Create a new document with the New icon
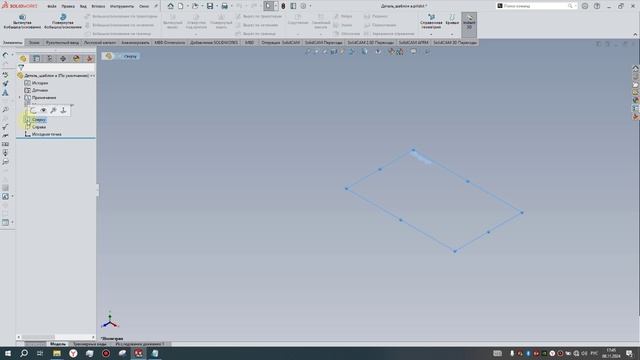Viewport: 640px width, 360px height. click(180, 6)
